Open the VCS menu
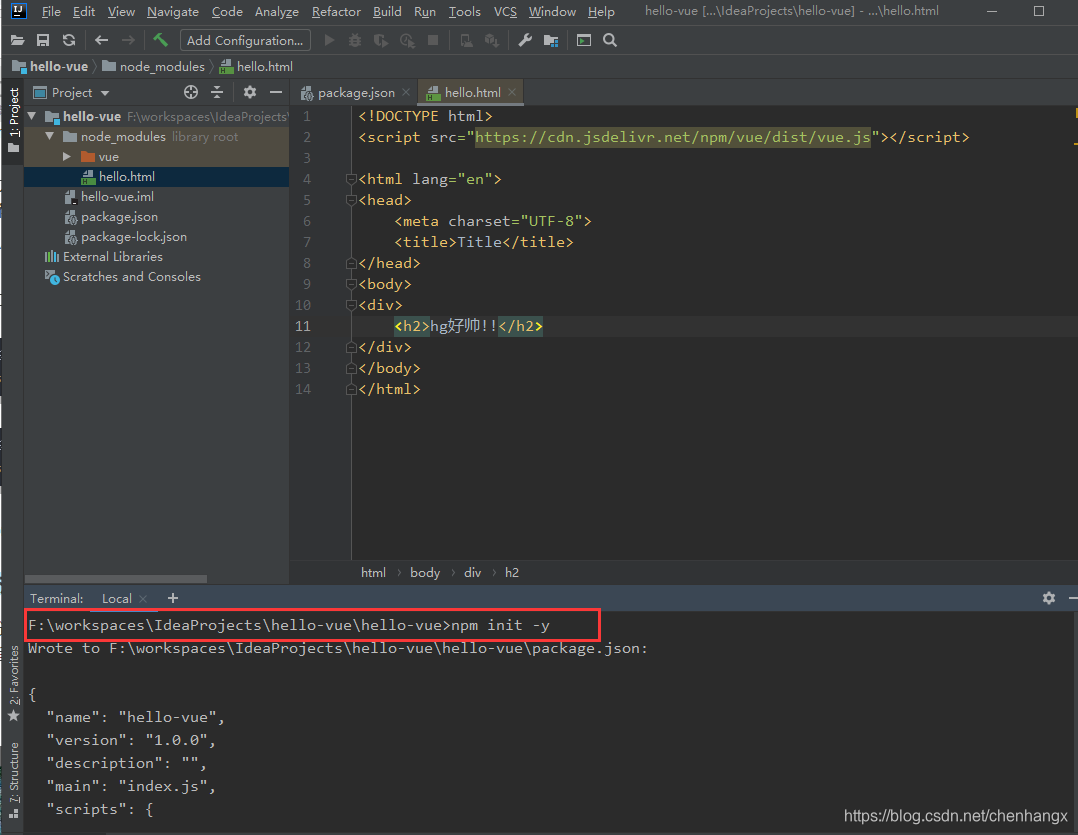The image size is (1078, 835). click(x=505, y=12)
